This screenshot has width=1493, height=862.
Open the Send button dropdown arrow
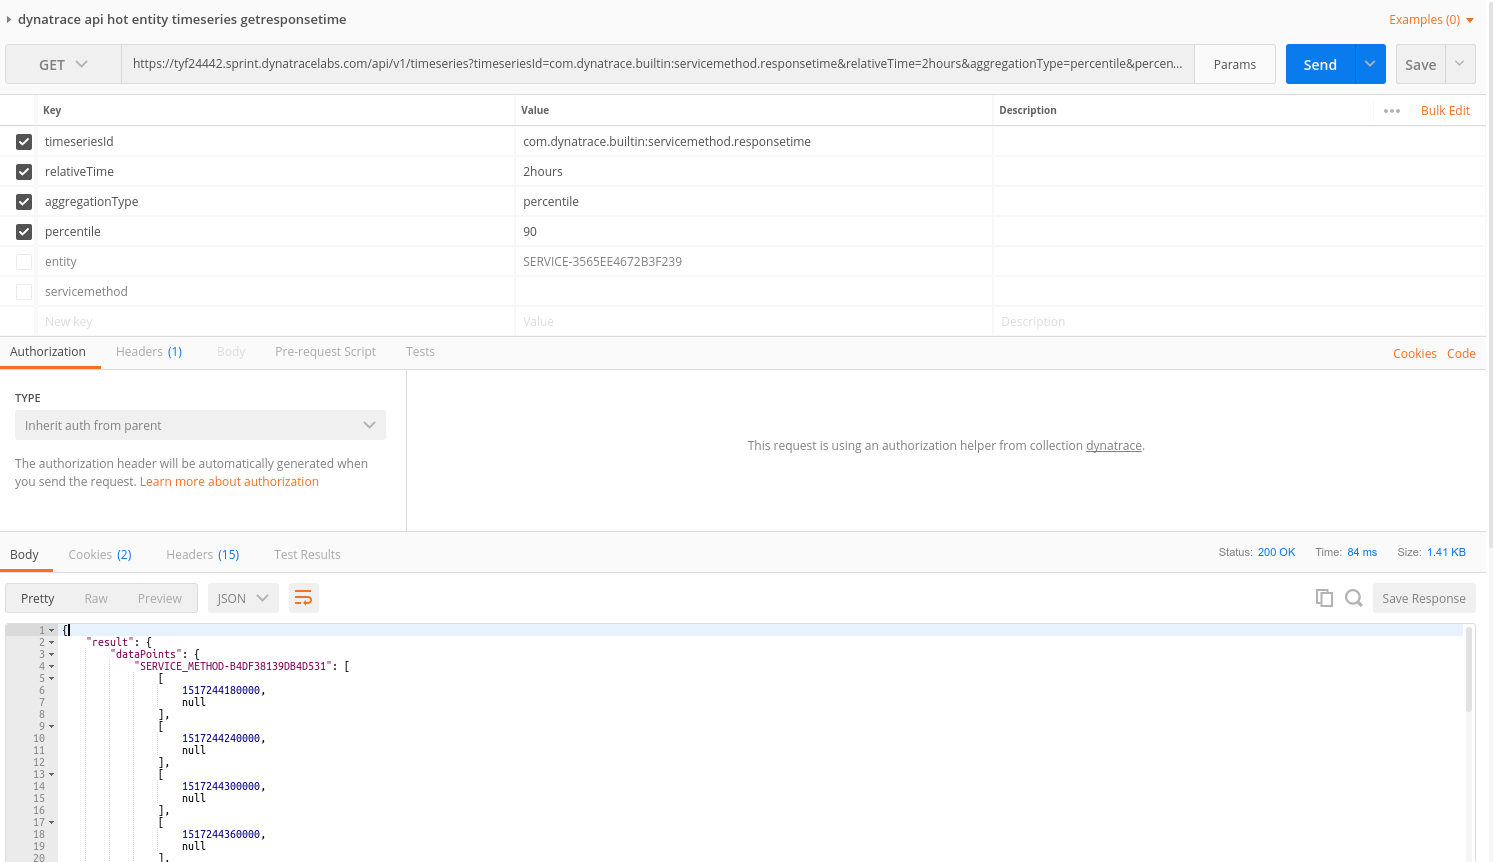click(1370, 64)
